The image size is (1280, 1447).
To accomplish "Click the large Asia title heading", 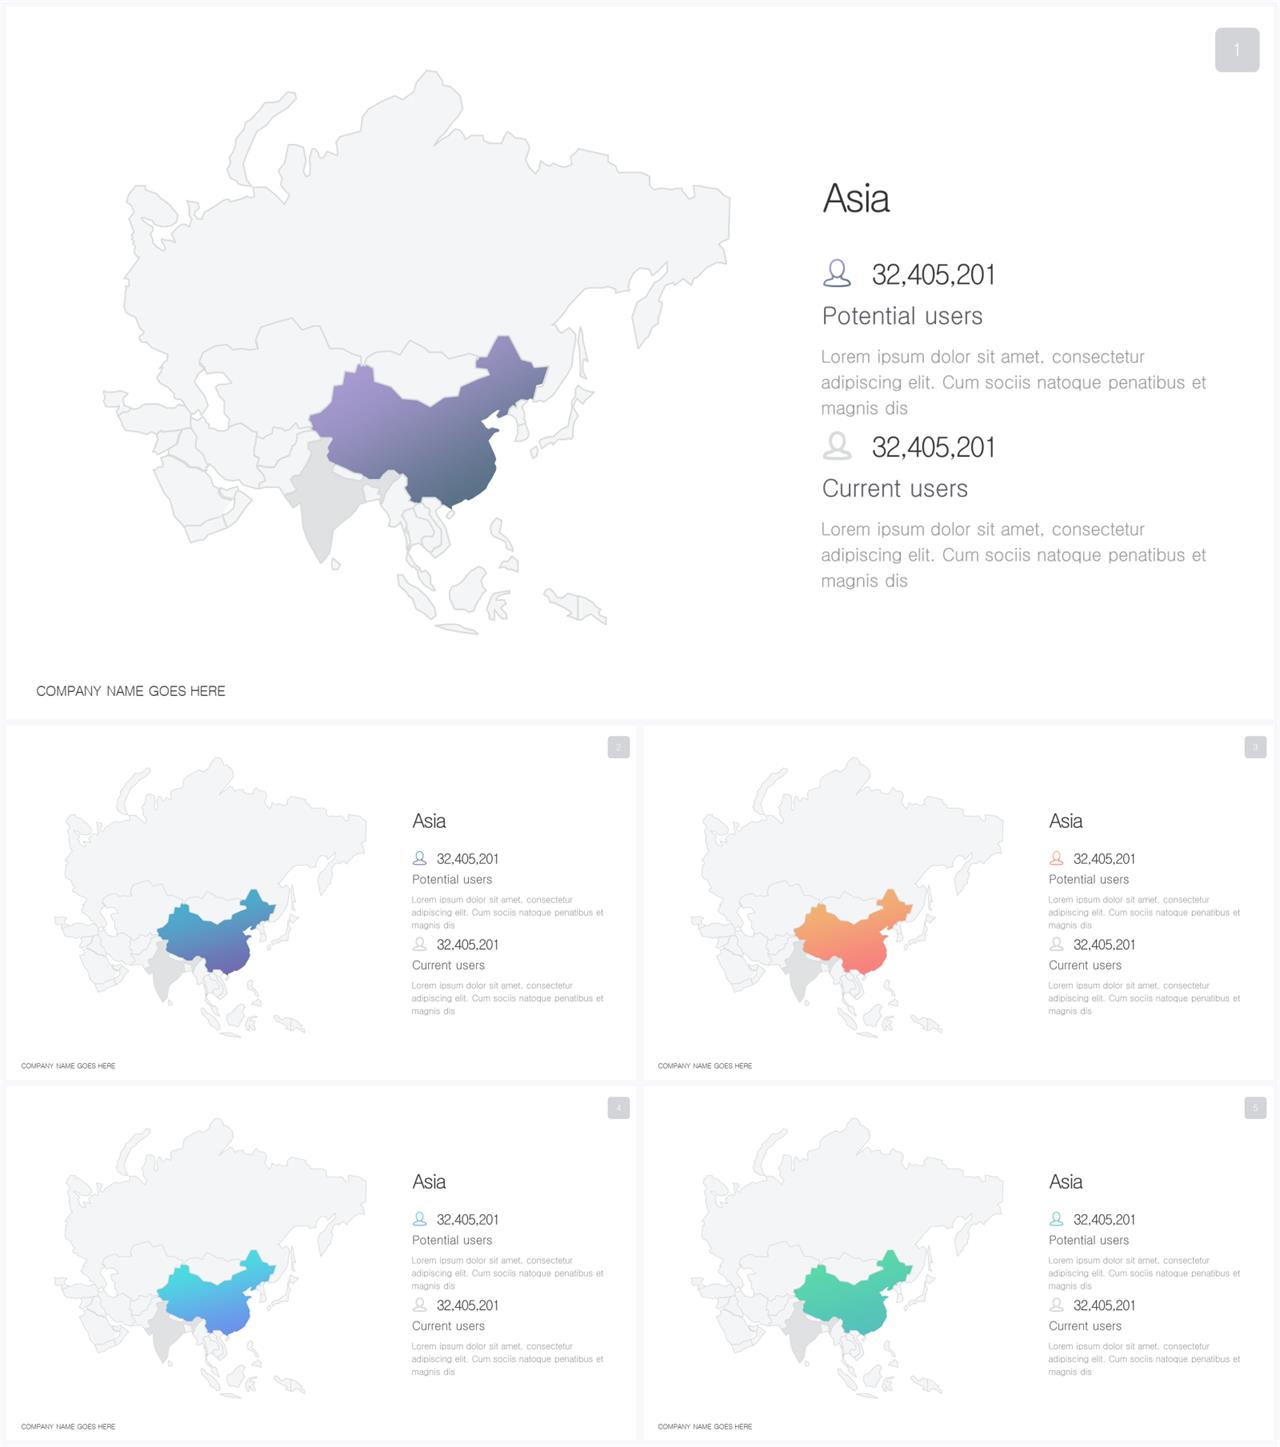I will click(856, 198).
